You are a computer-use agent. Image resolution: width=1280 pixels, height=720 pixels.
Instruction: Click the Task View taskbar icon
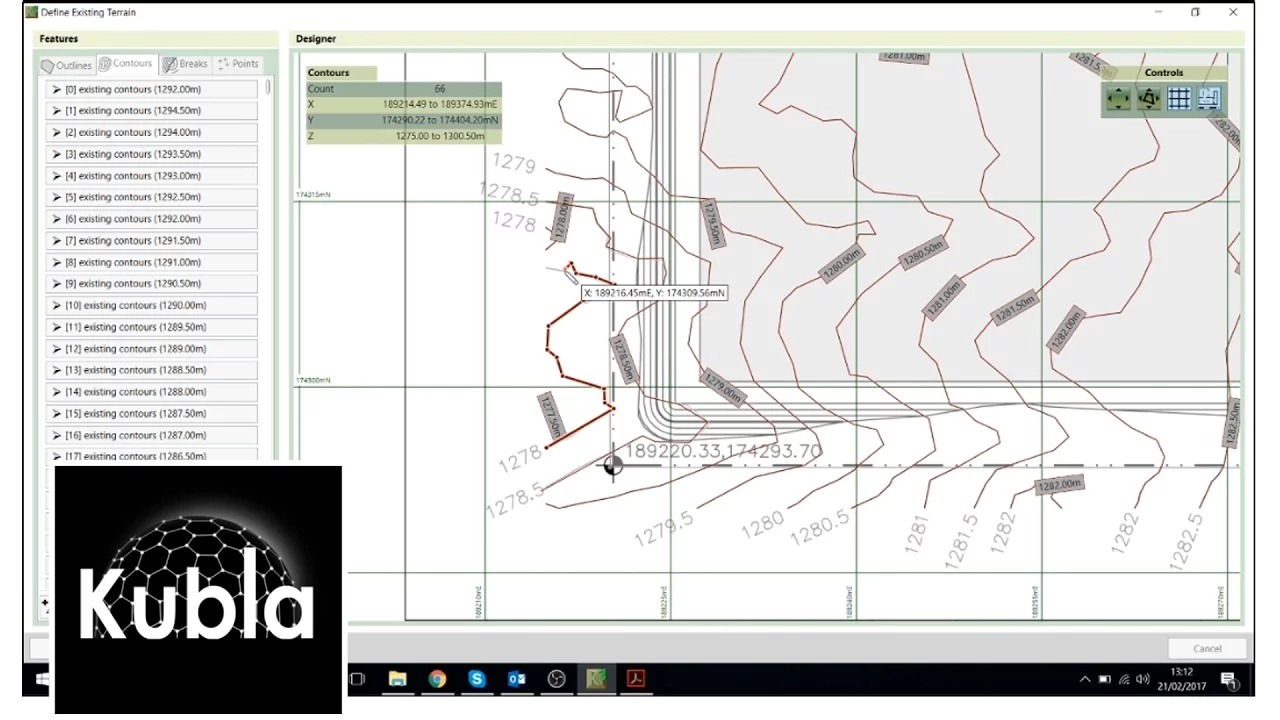357,679
